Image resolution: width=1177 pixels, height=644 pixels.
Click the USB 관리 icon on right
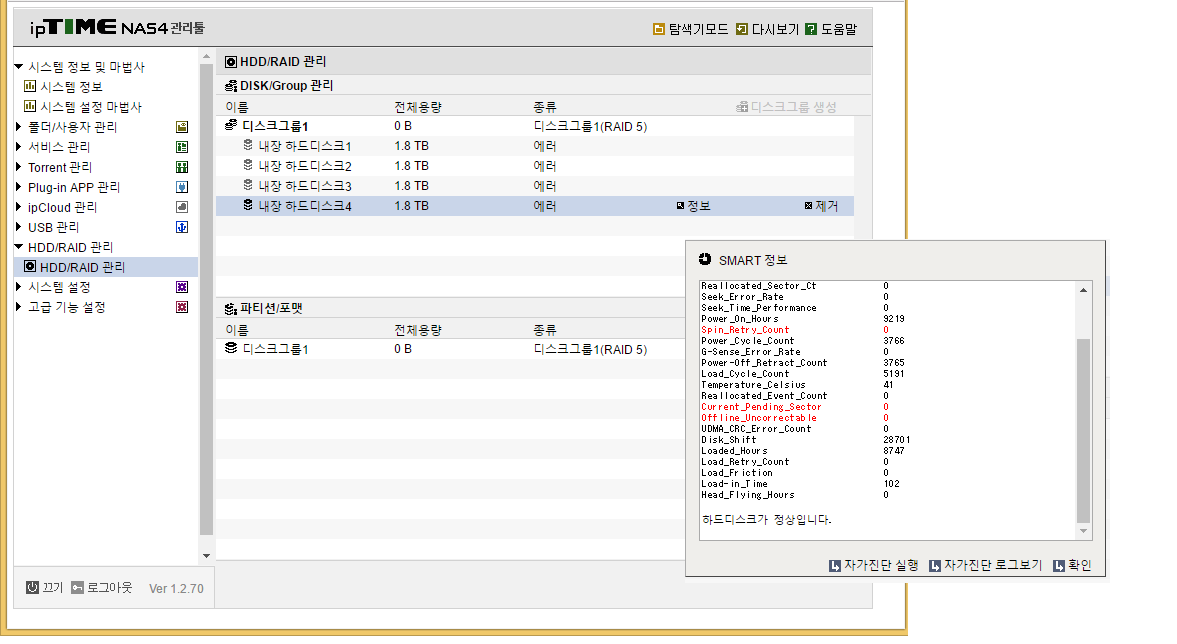pos(182,227)
